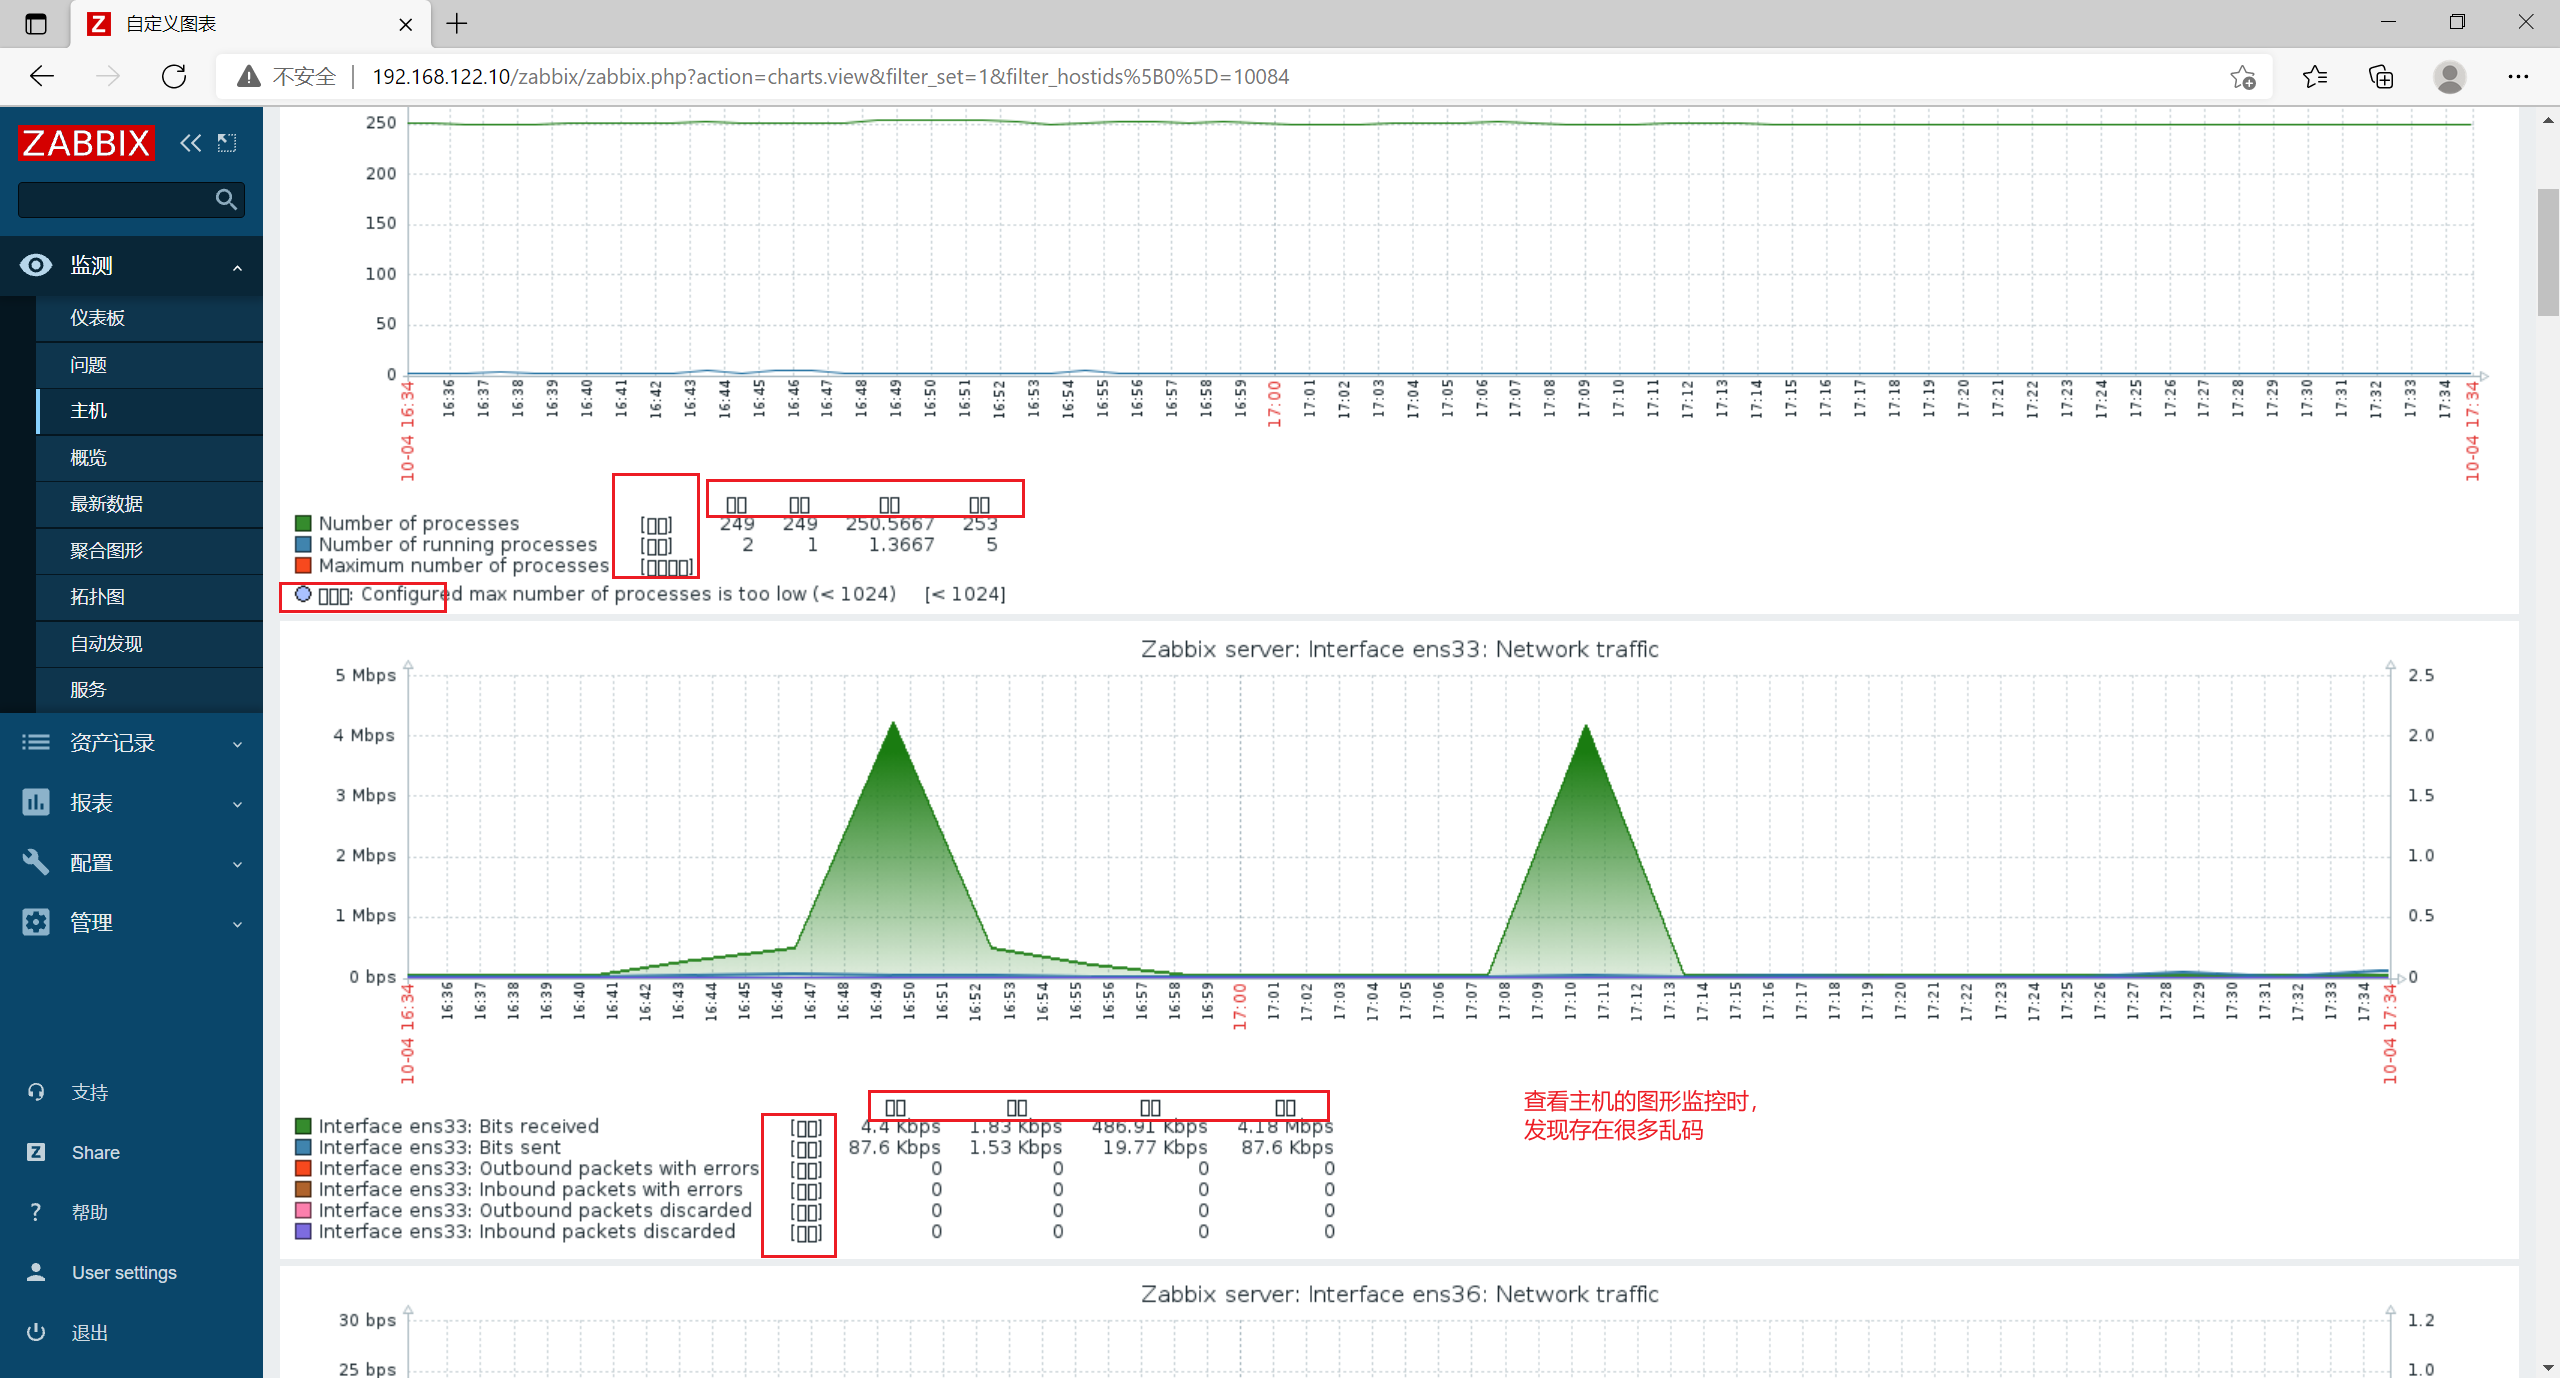Screen dimensions: 2560x1378
Task: Click 'Inbound packets discarded' legend label
Action: [527, 1231]
